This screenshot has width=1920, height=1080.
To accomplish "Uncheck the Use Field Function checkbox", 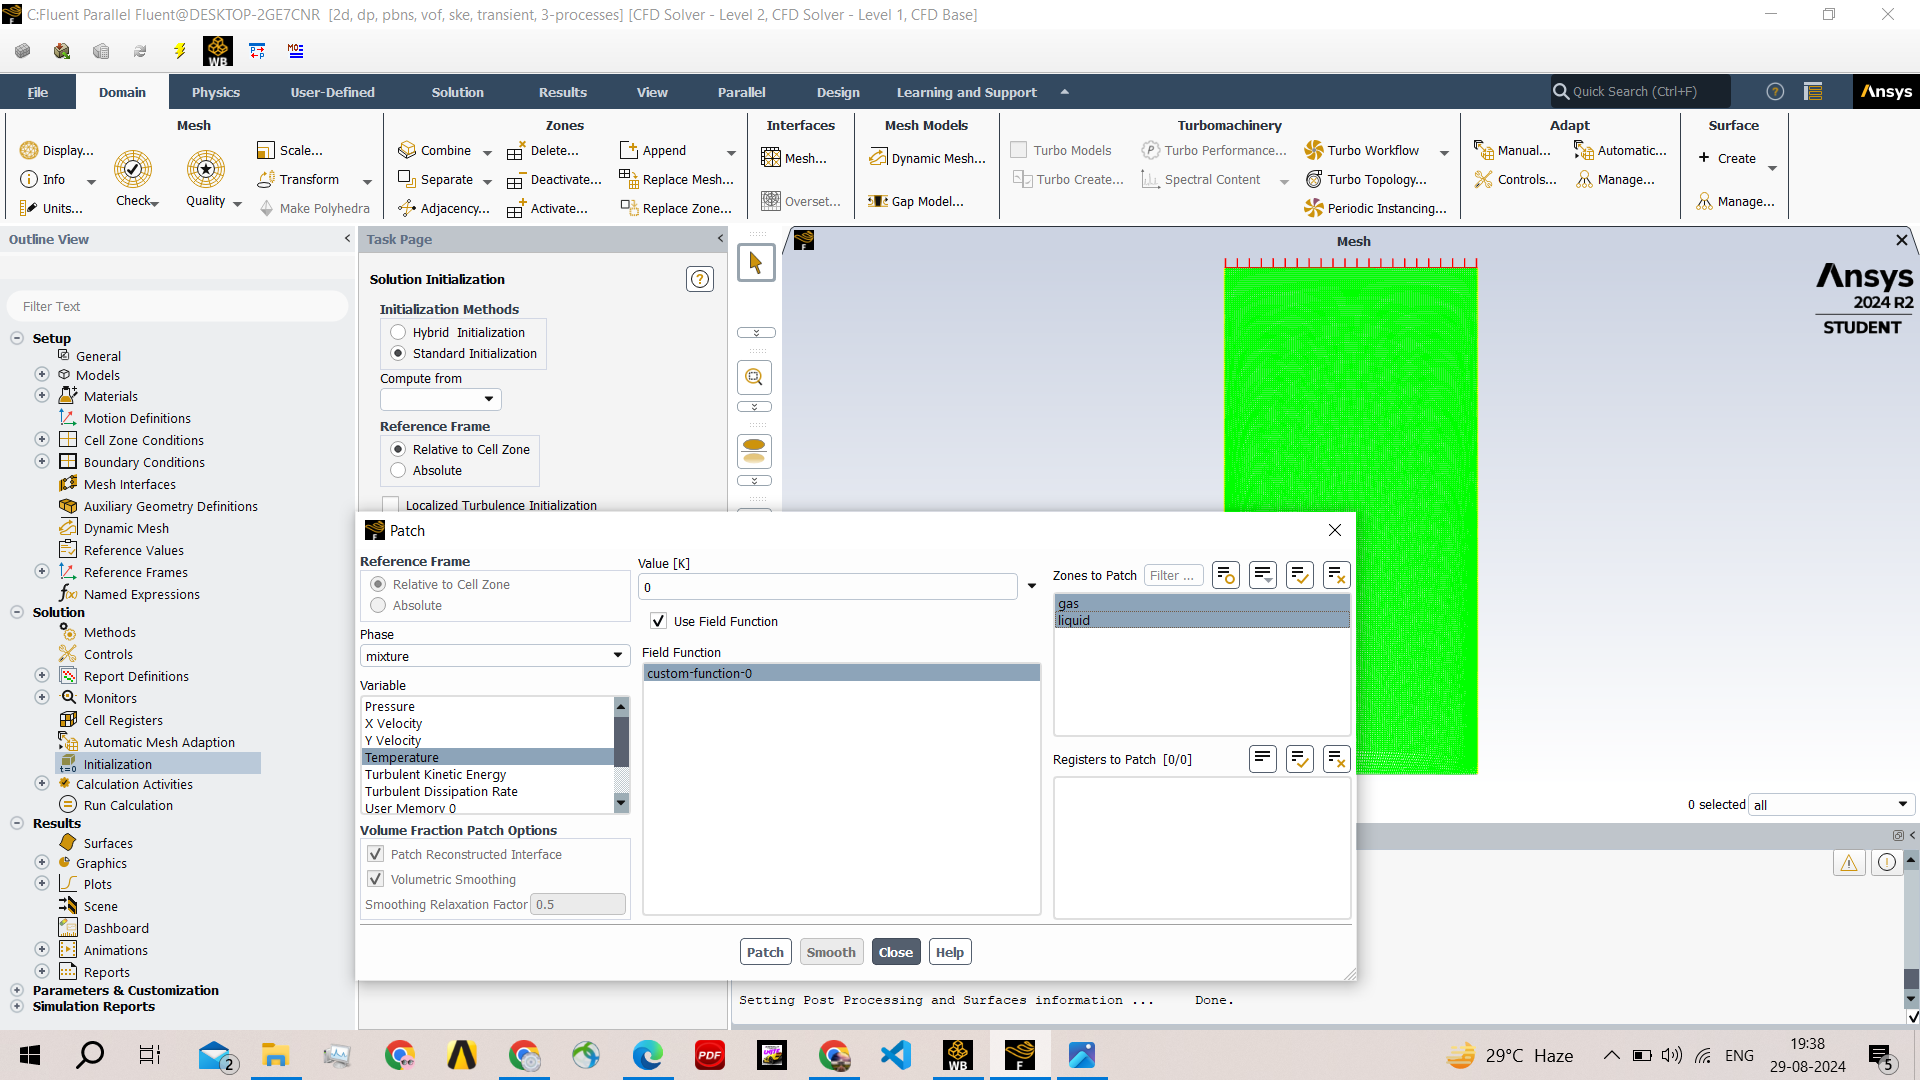I will point(658,621).
